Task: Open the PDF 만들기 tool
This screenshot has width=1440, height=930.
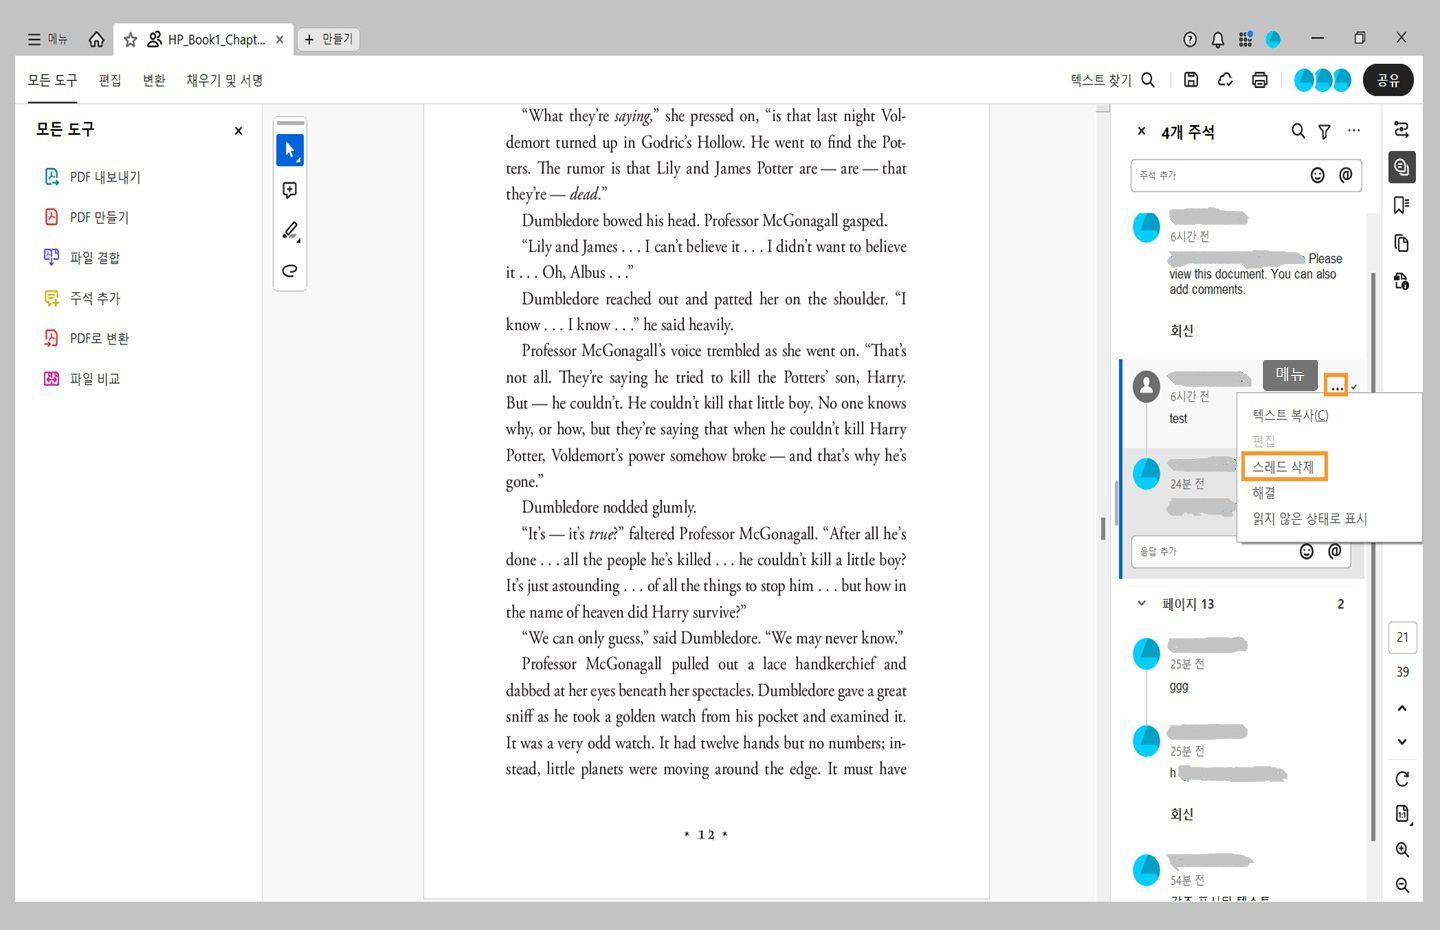Action: click(x=87, y=217)
